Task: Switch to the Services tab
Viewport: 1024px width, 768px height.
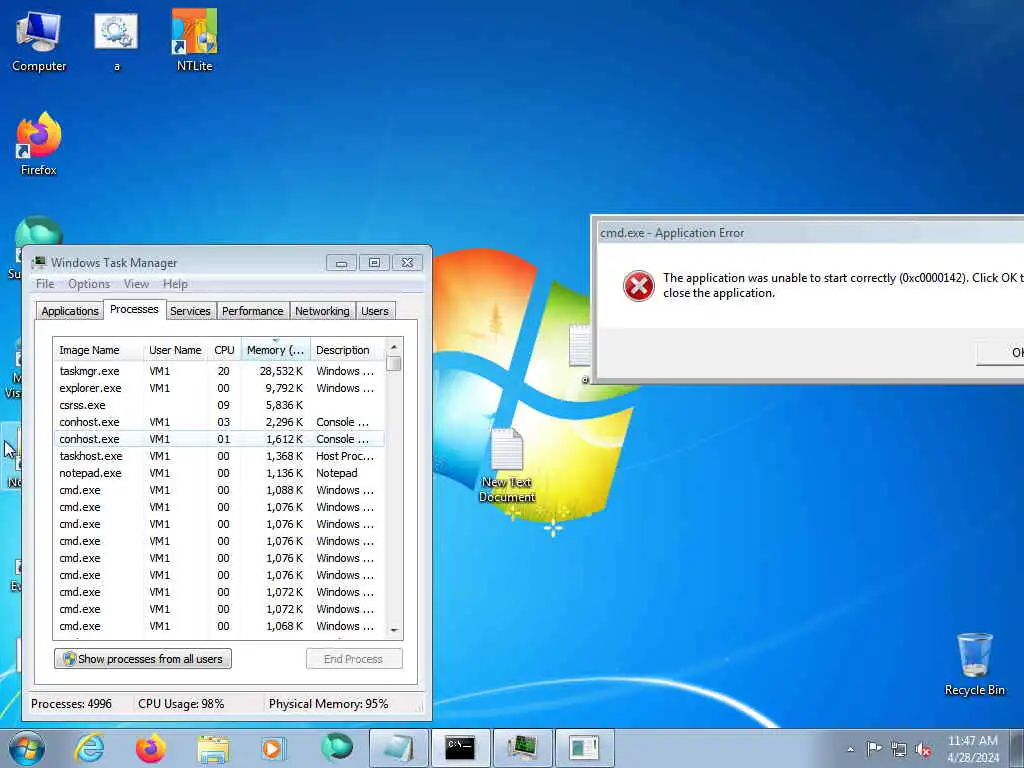Action: coord(190,311)
